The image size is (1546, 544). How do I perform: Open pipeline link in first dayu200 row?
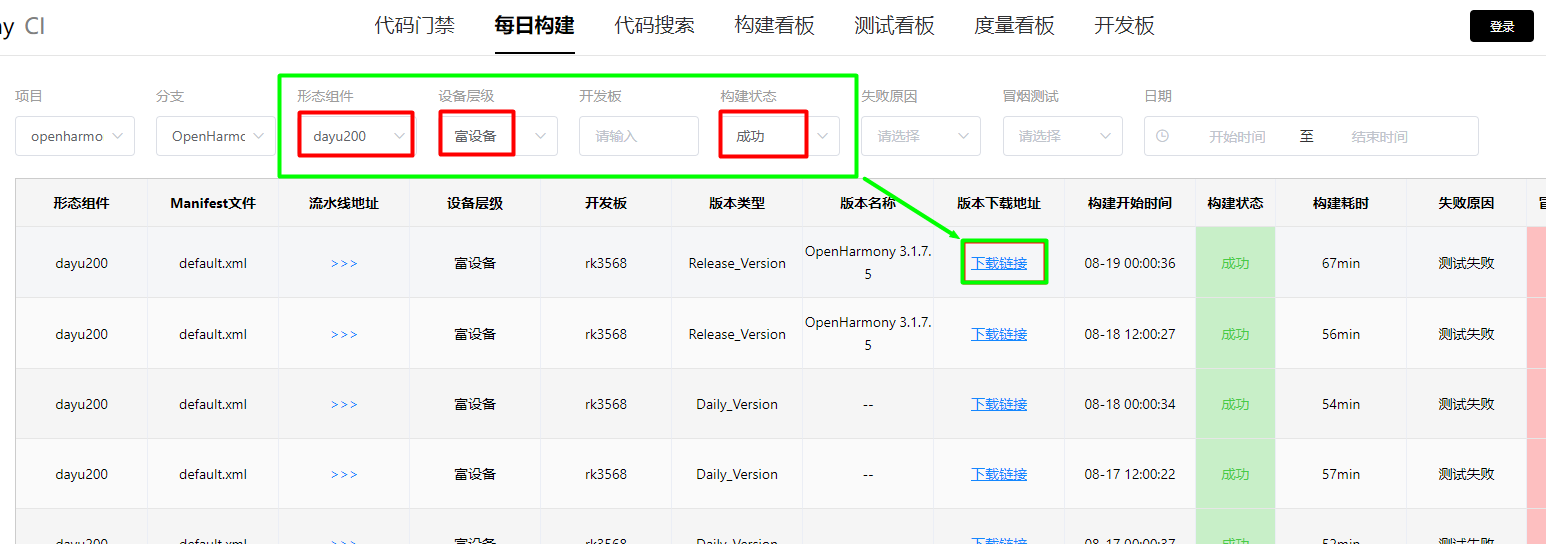344,264
